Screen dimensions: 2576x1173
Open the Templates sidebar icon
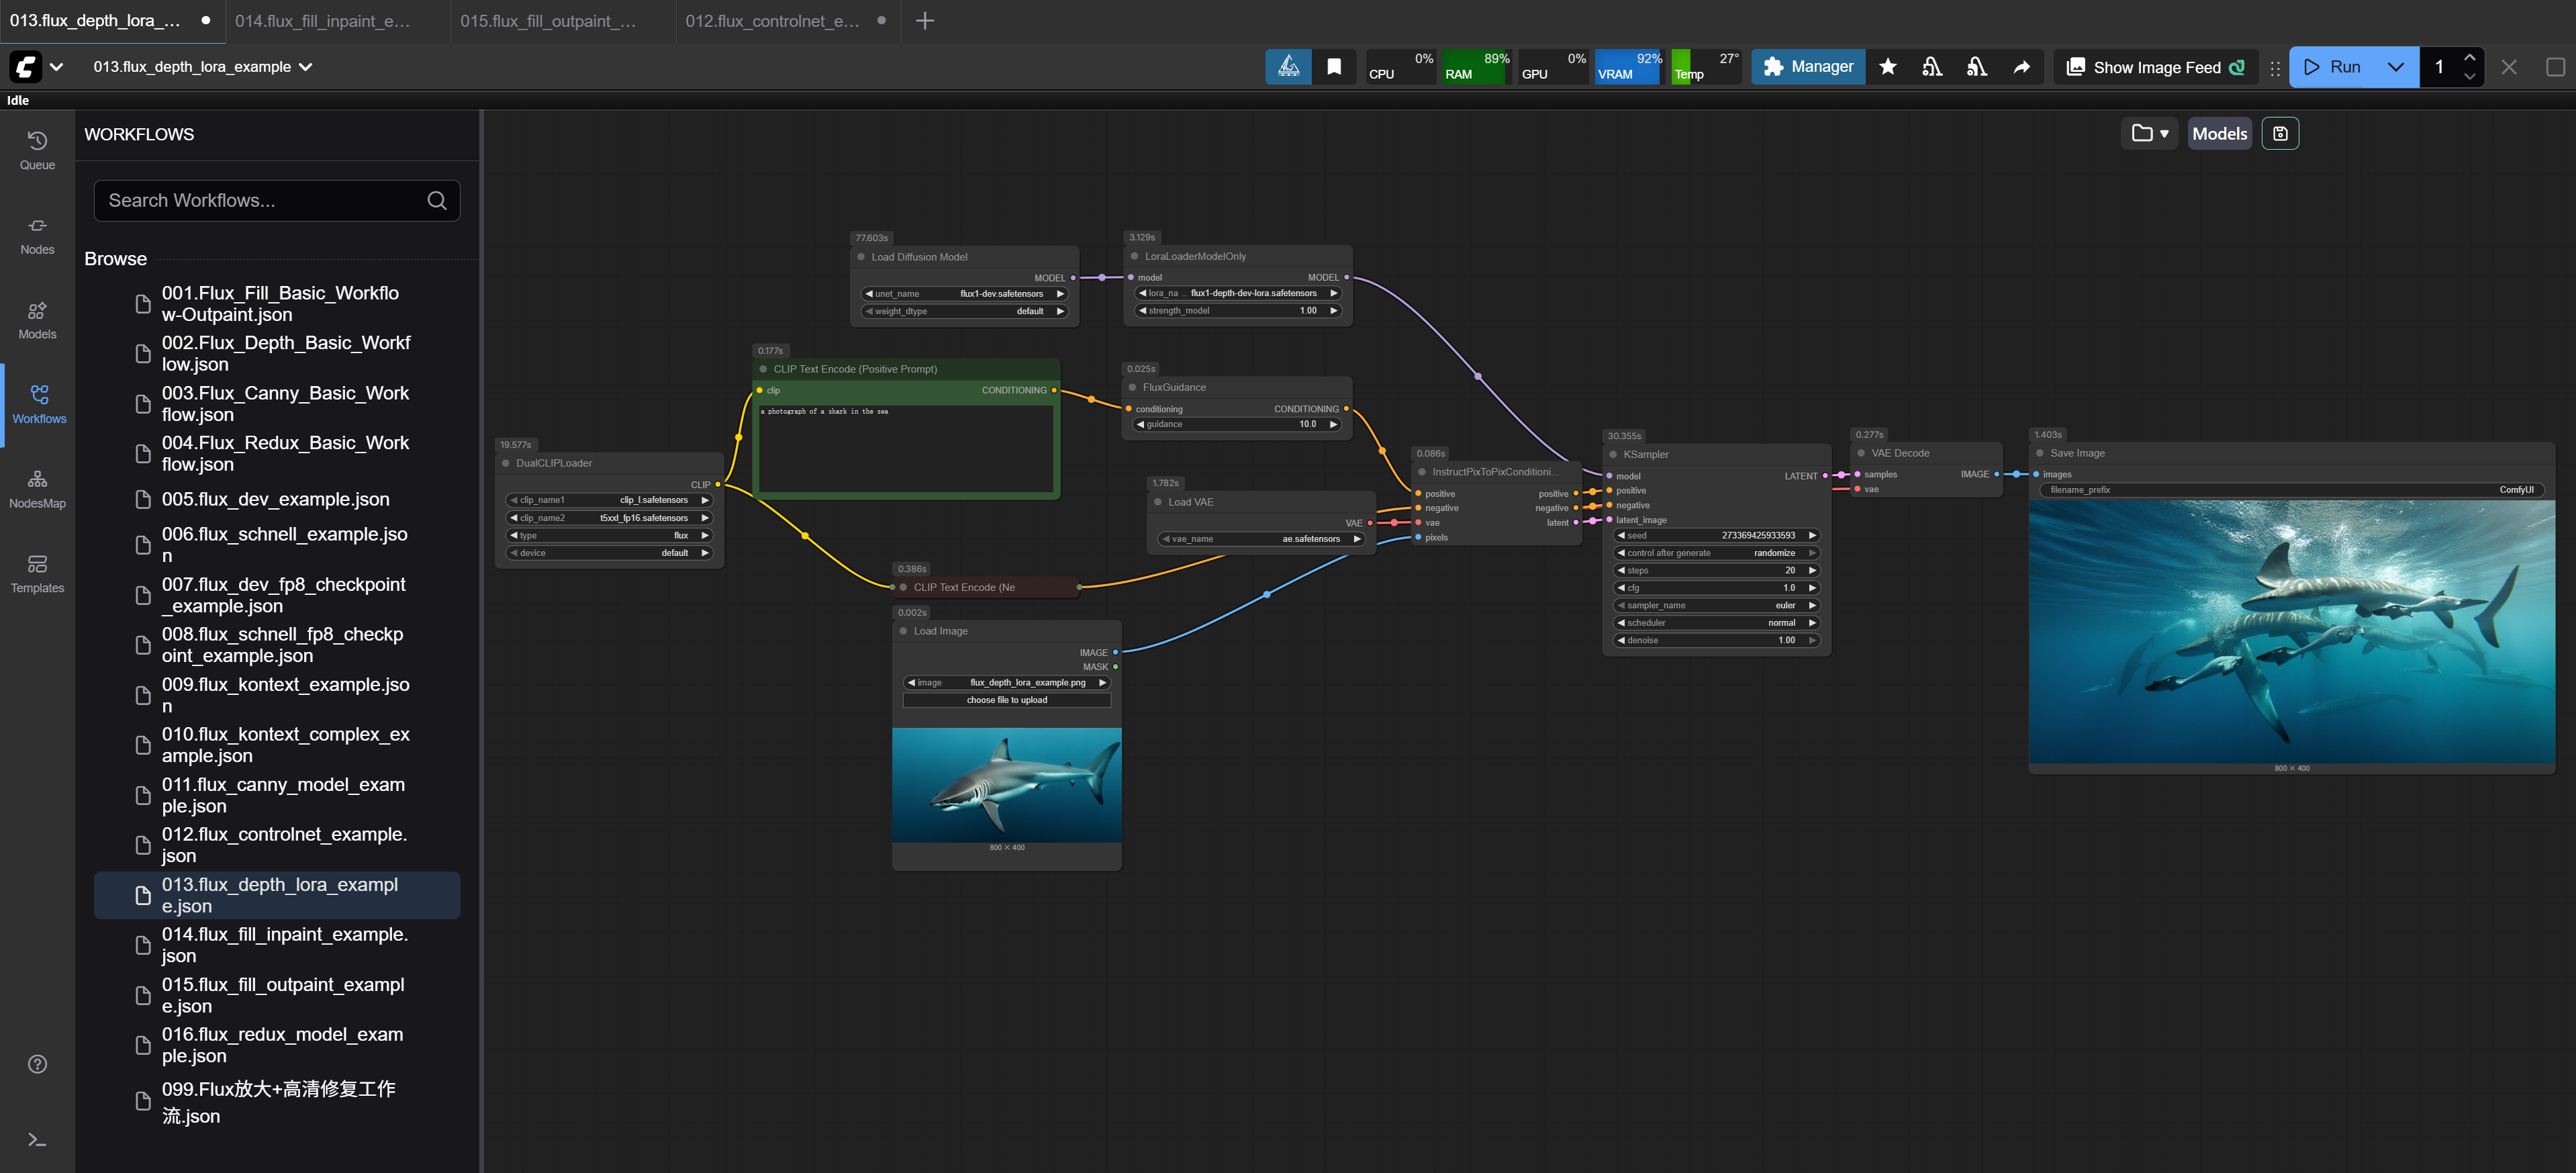coord(37,574)
